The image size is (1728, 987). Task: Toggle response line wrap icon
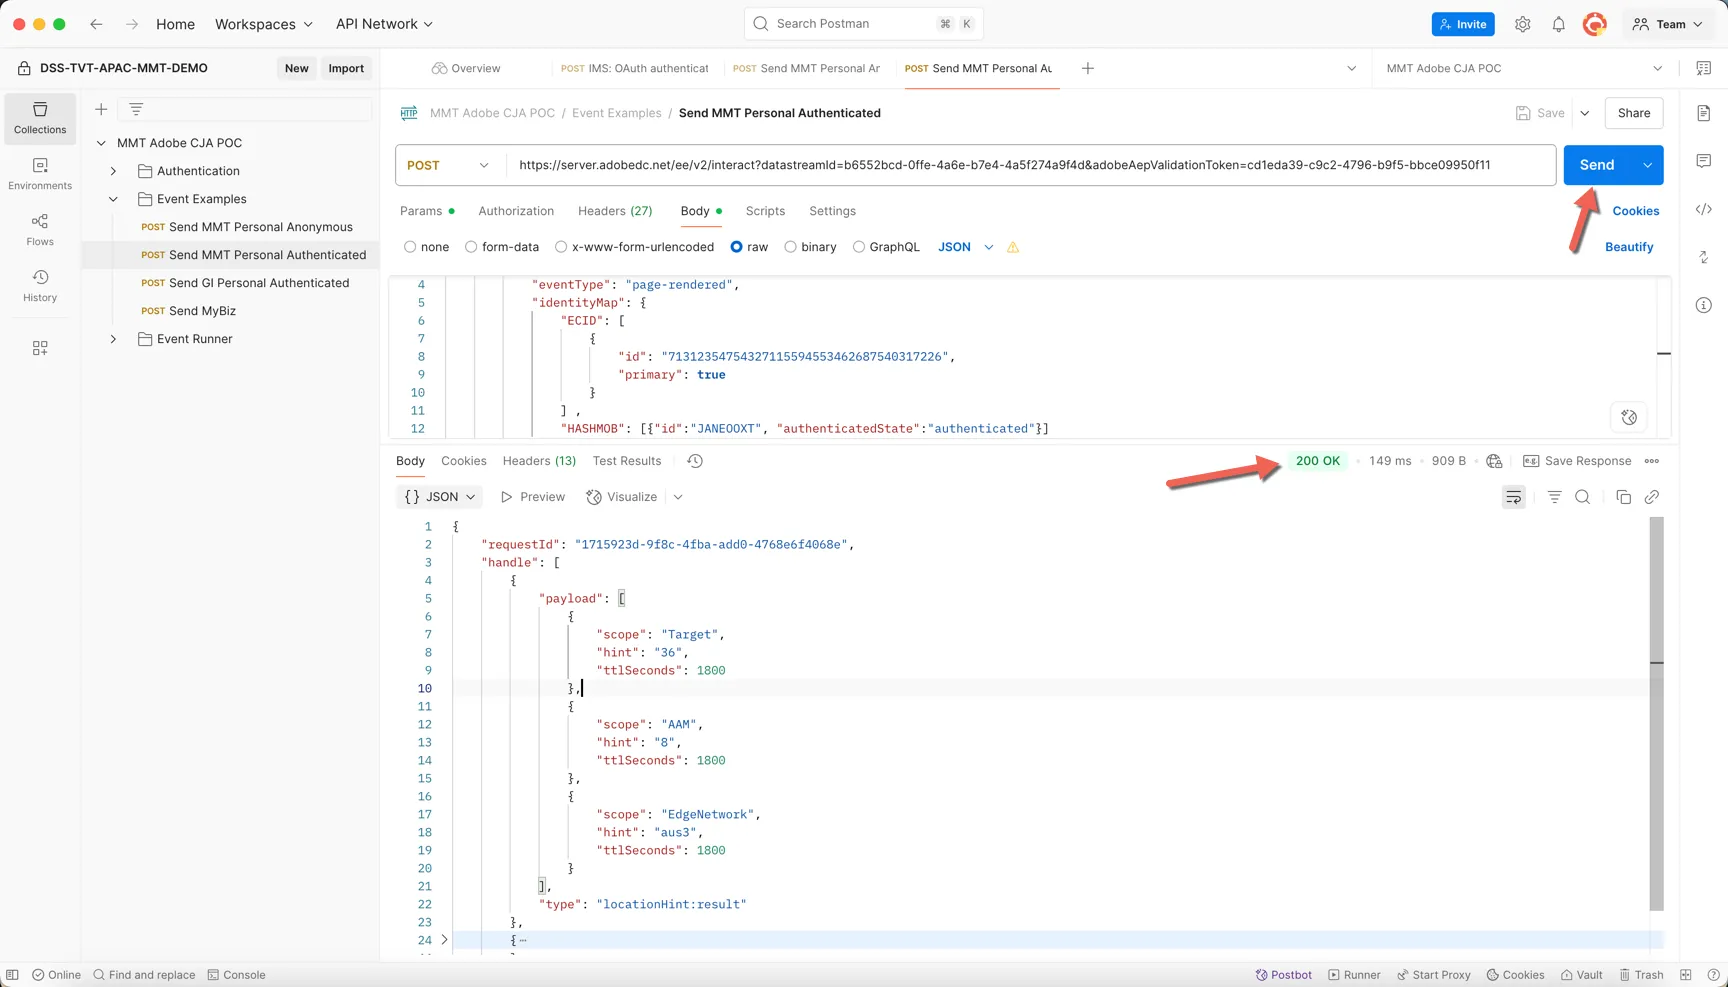click(1514, 497)
